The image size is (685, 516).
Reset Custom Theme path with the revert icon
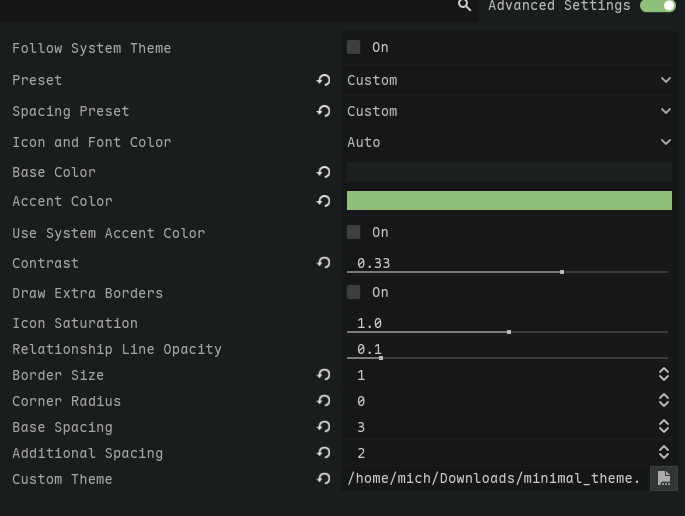coord(323,479)
